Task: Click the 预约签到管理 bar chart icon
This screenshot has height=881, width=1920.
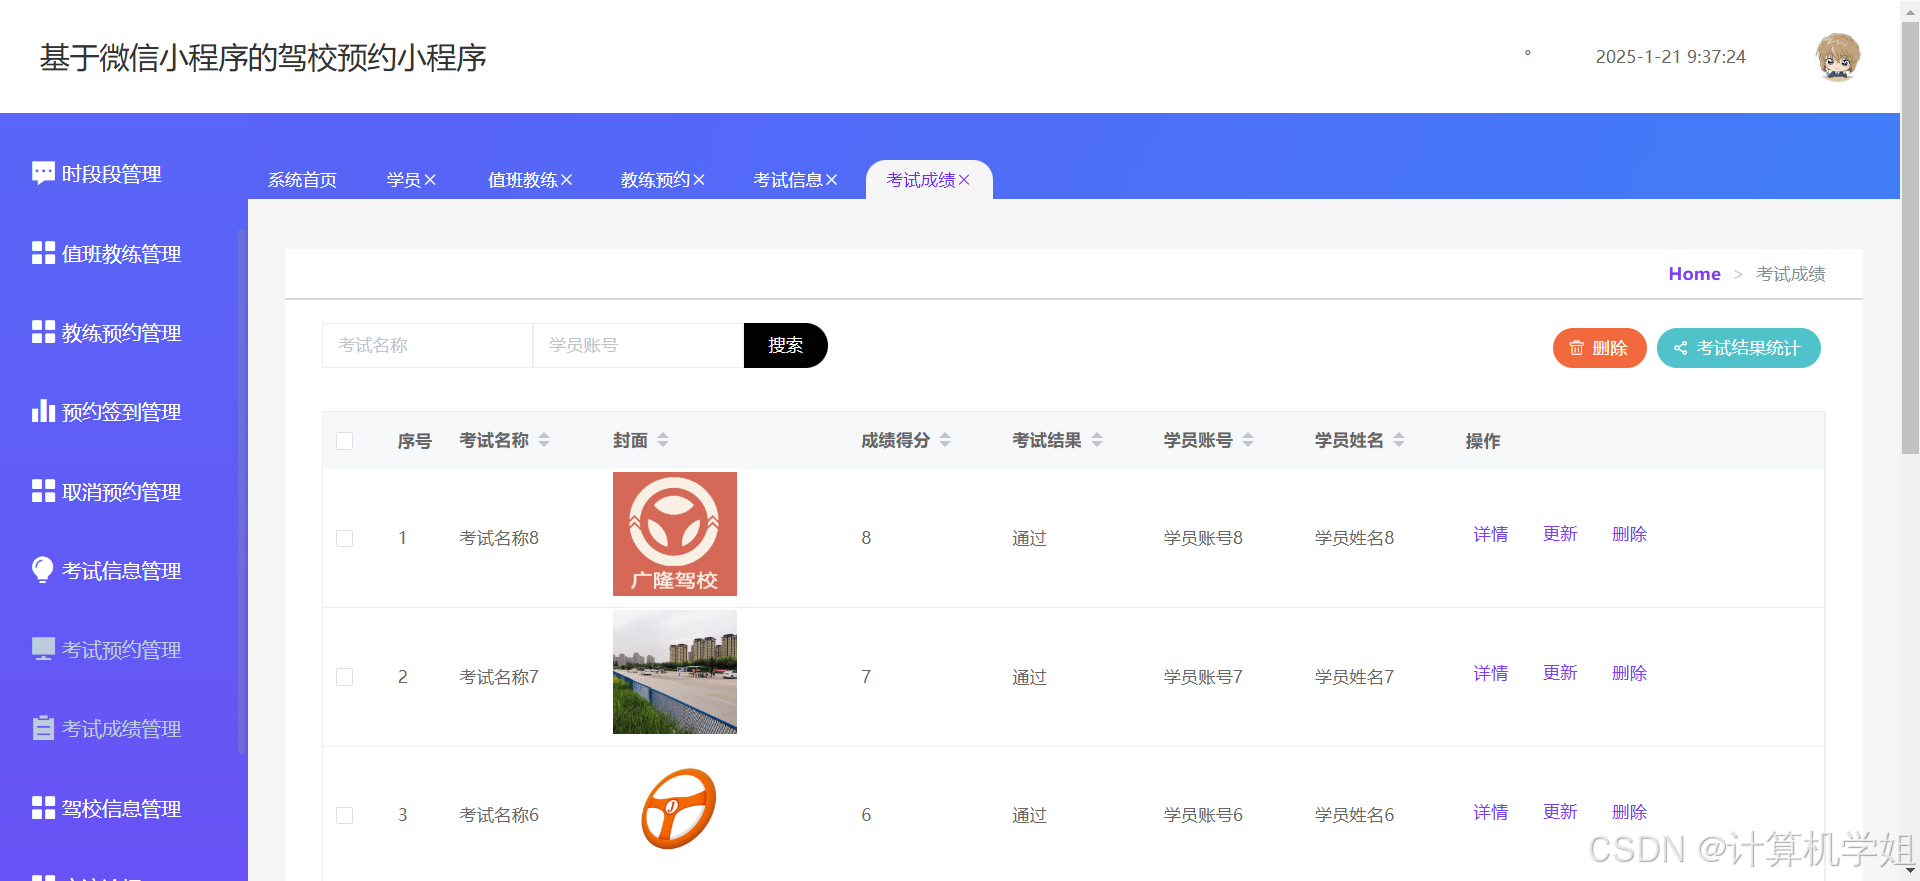Action: pyautogui.click(x=43, y=411)
